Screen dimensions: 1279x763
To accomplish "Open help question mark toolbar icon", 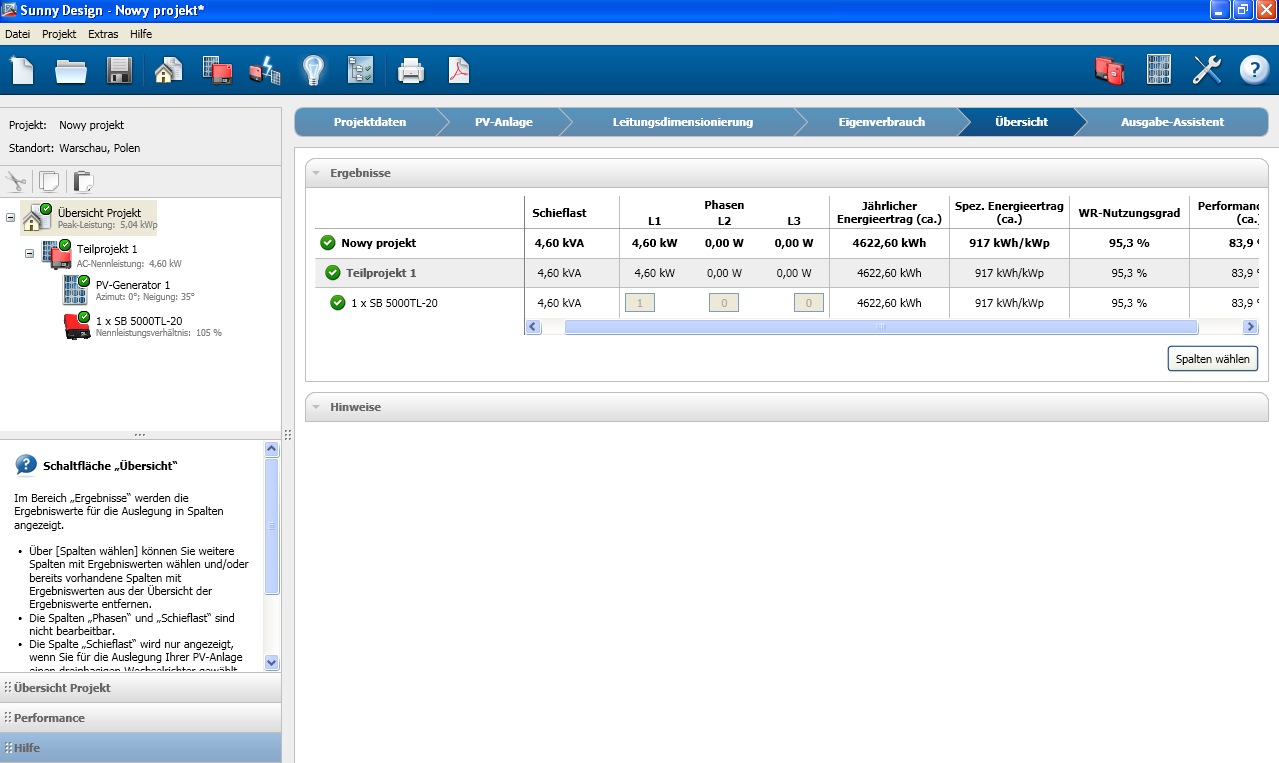I will (1254, 70).
